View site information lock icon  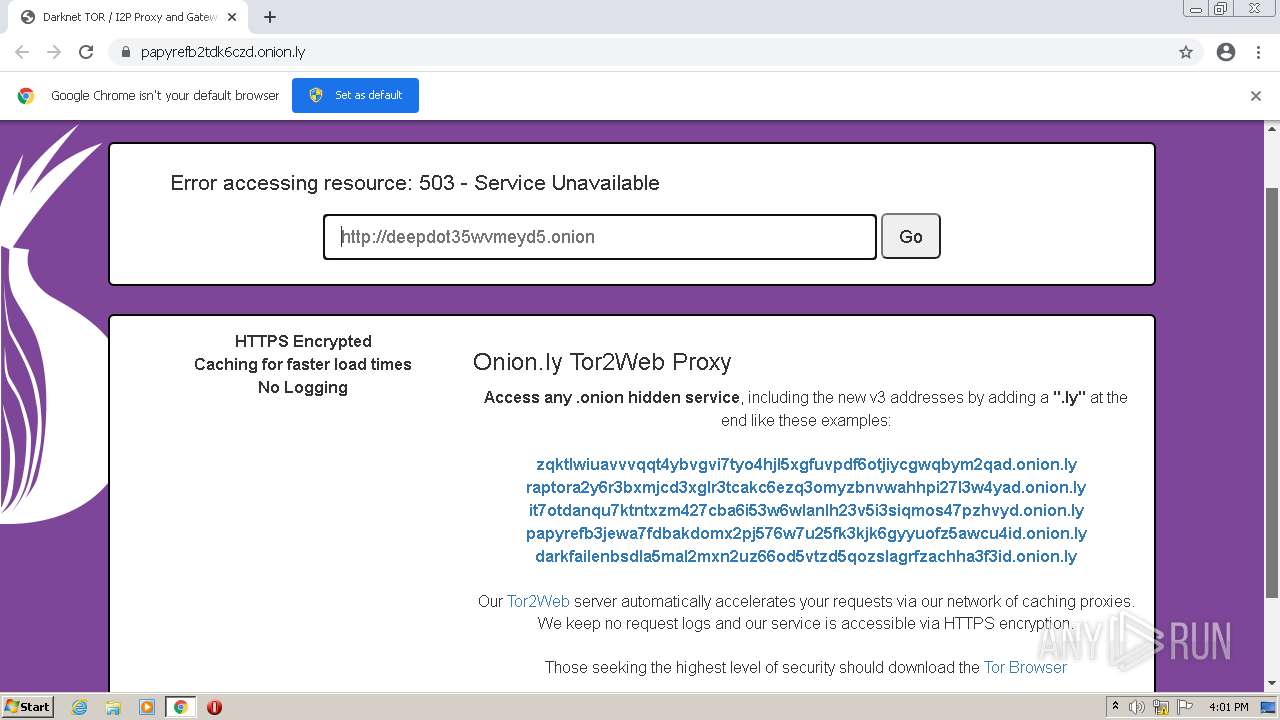(x=125, y=52)
